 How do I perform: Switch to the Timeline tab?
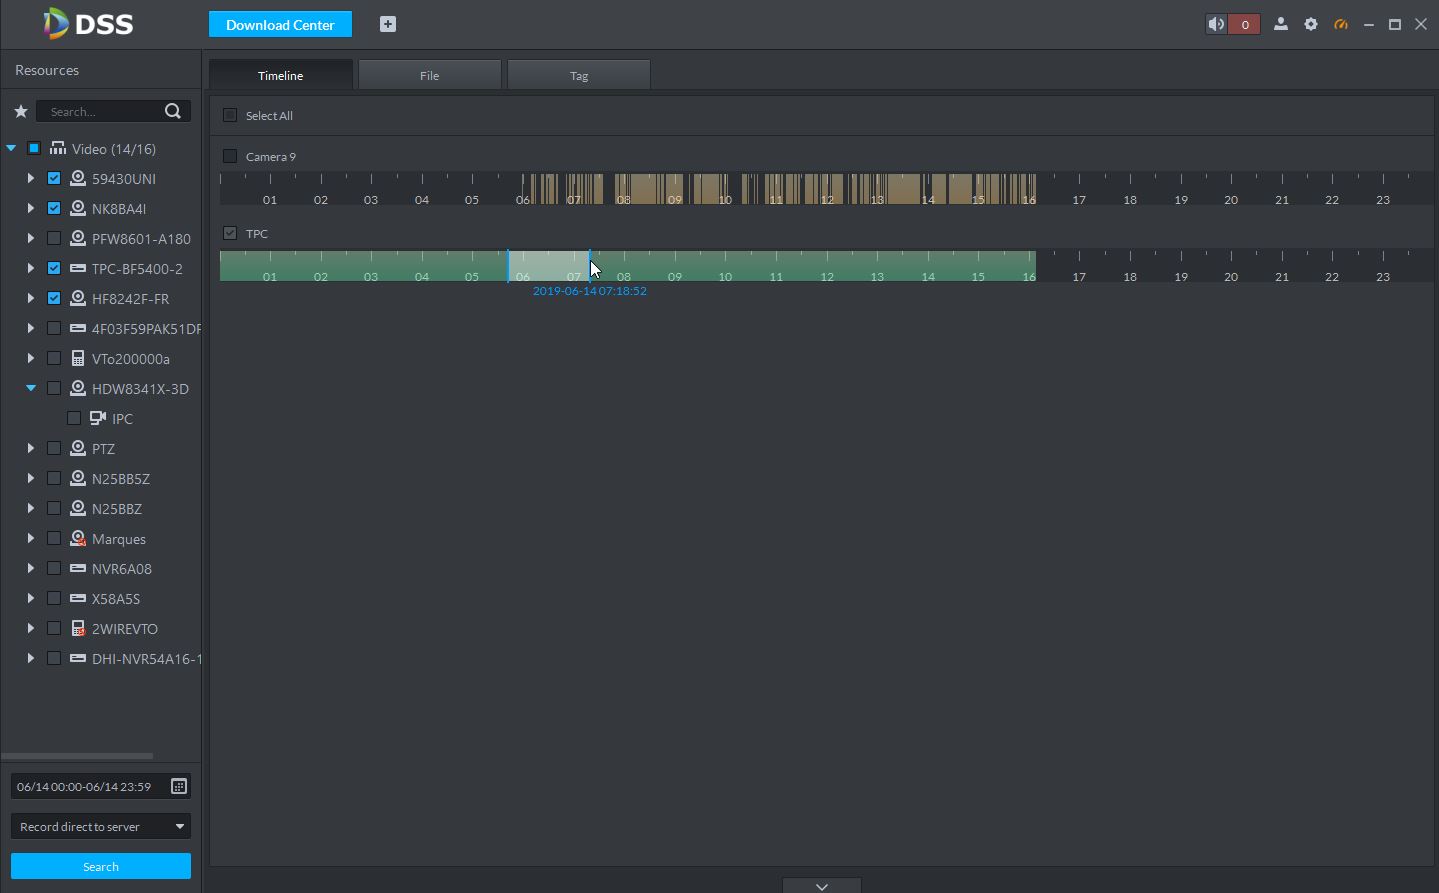[x=281, y=75]
